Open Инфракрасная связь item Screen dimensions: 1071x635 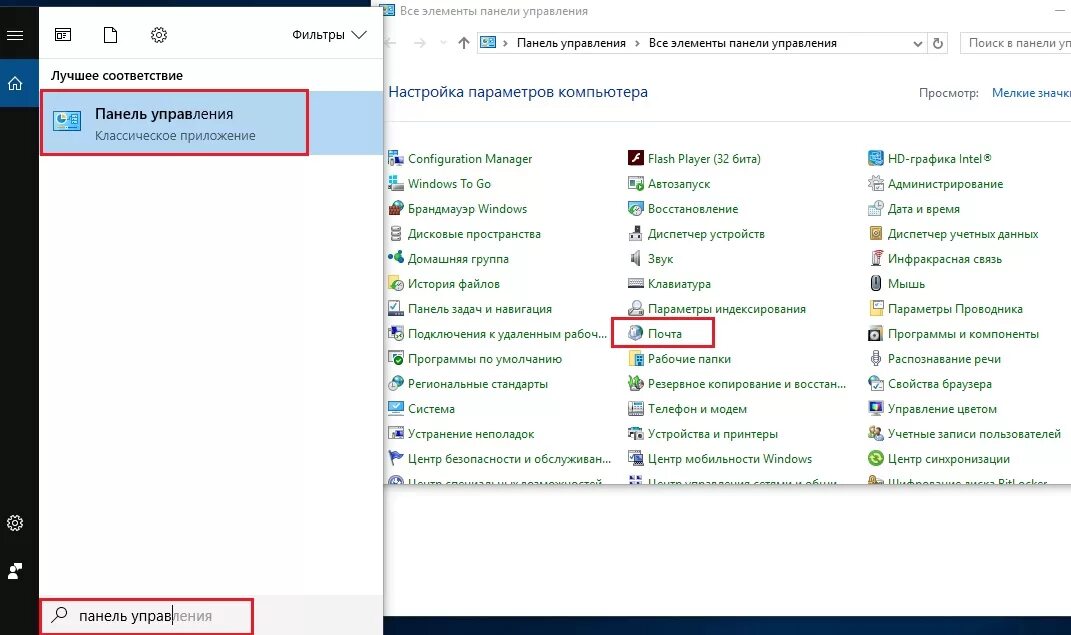pyautogui.click(x=935, y=259)
